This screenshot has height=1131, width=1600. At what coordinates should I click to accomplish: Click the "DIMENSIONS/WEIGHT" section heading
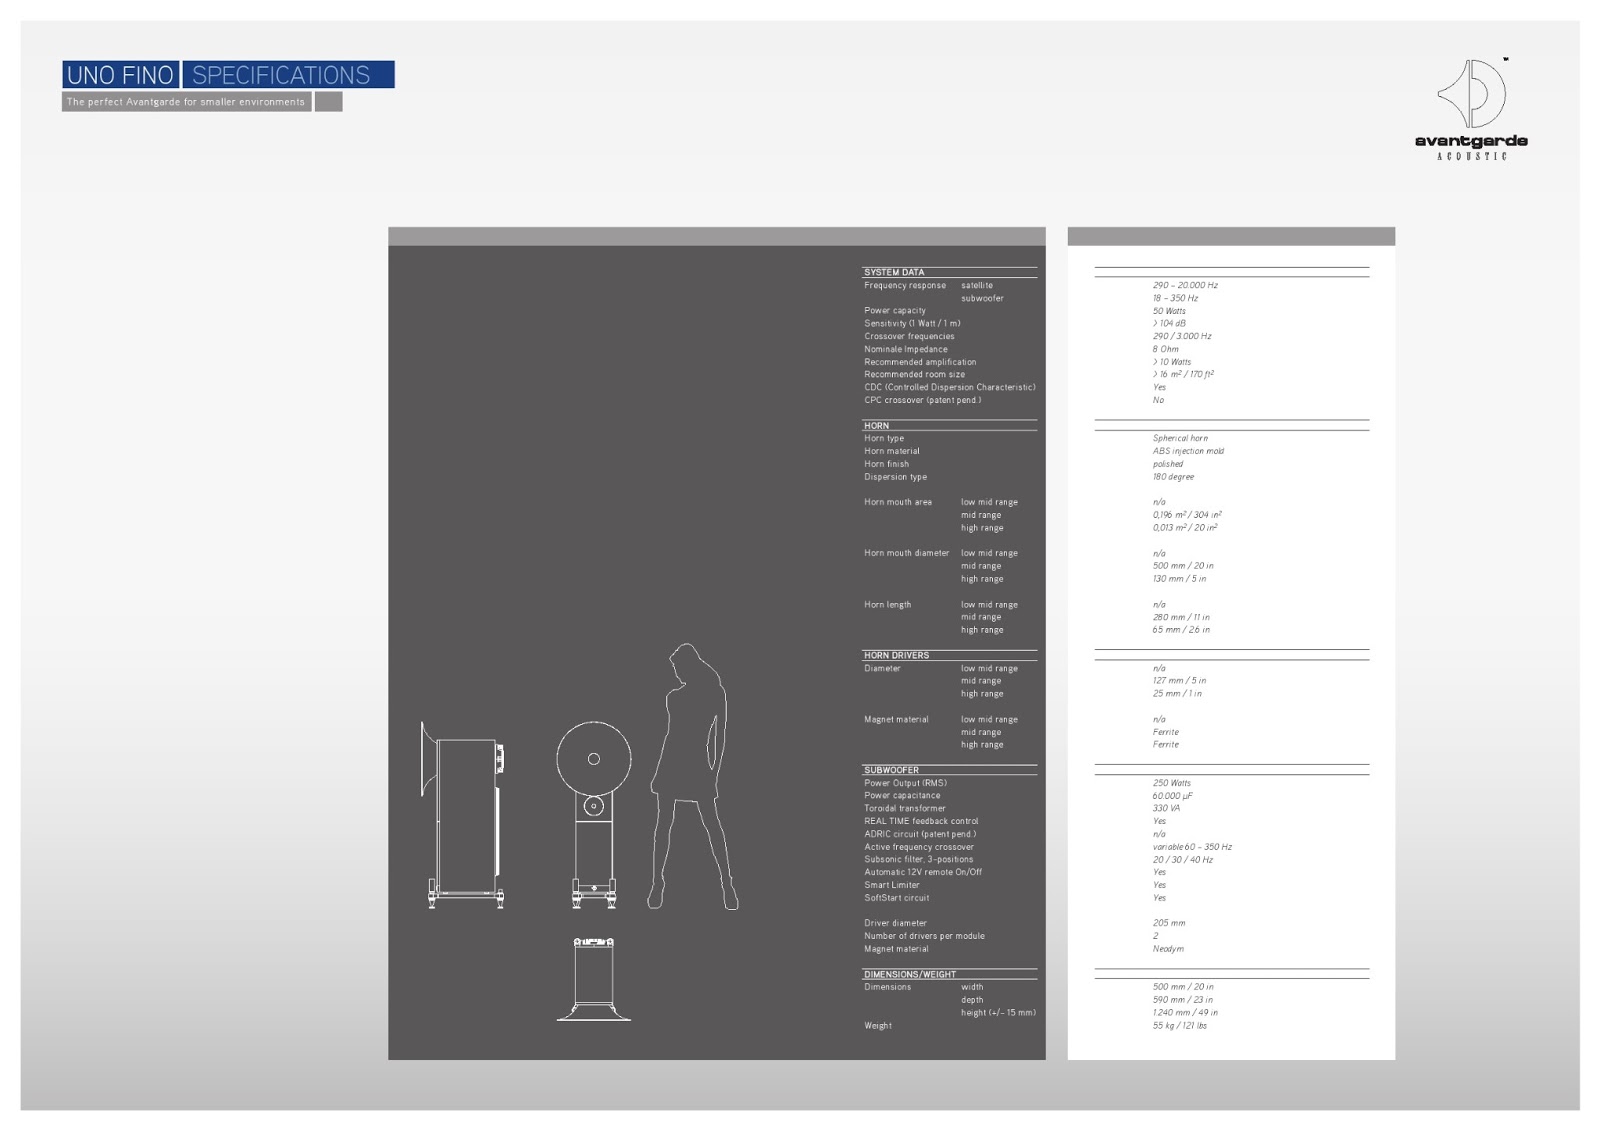(910, 974)
